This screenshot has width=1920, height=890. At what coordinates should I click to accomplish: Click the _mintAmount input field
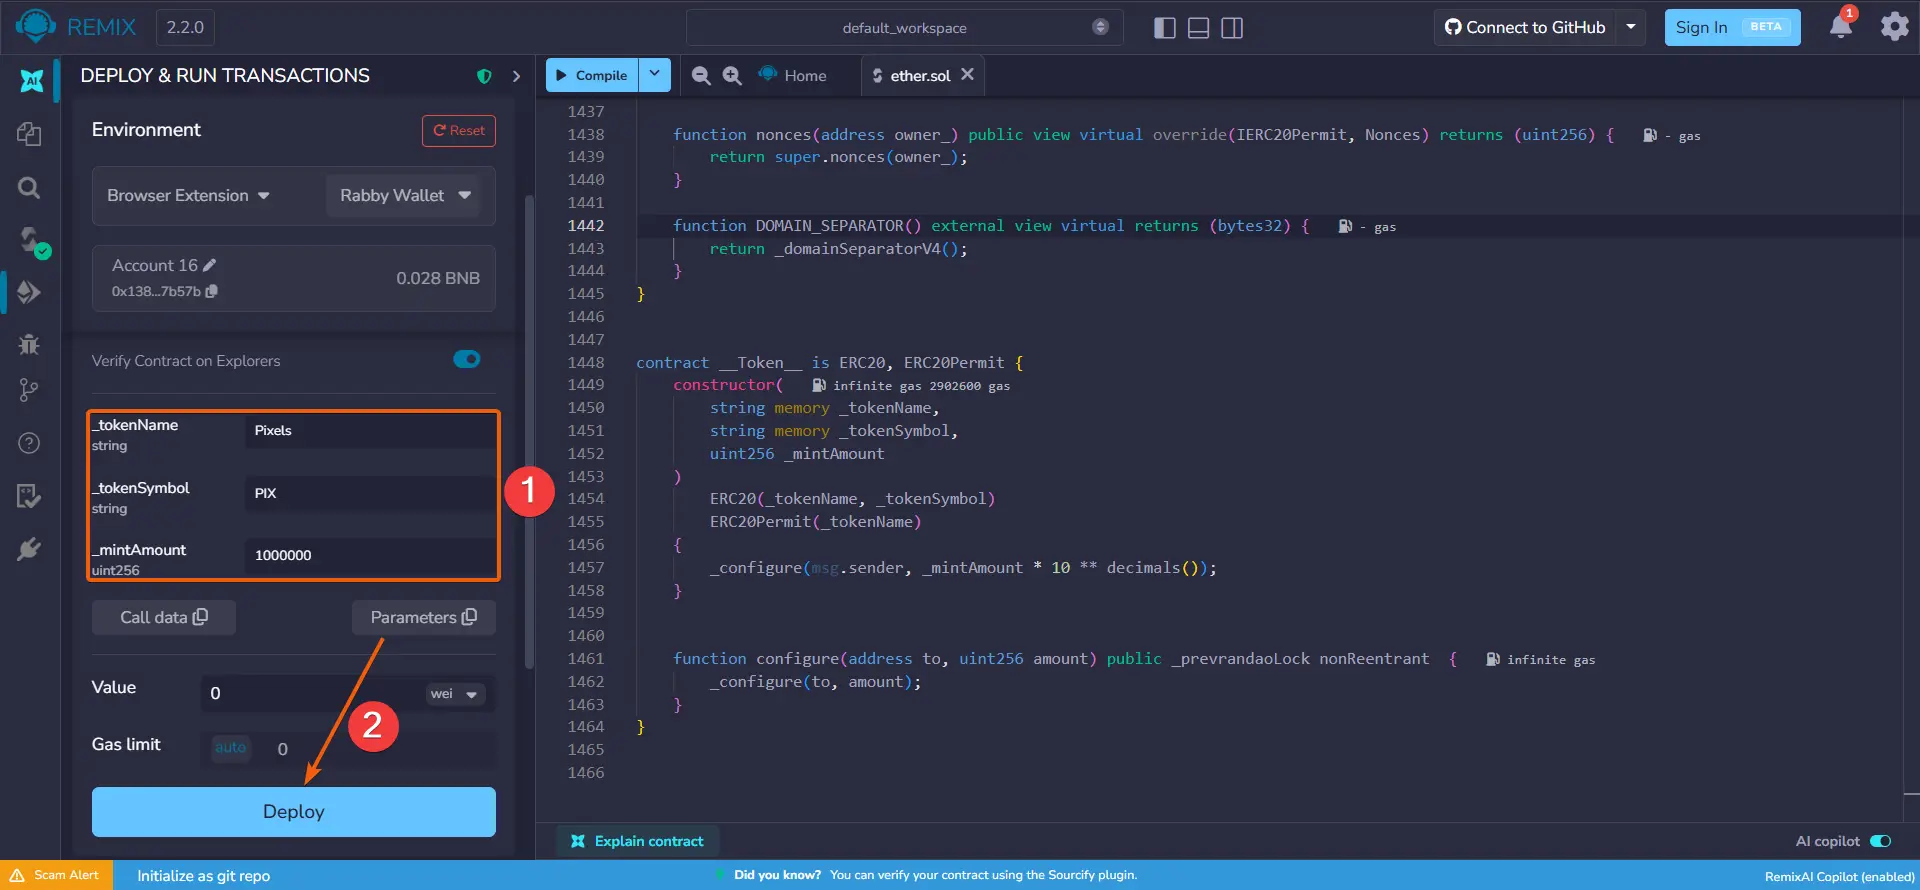(x=370, y=555)
